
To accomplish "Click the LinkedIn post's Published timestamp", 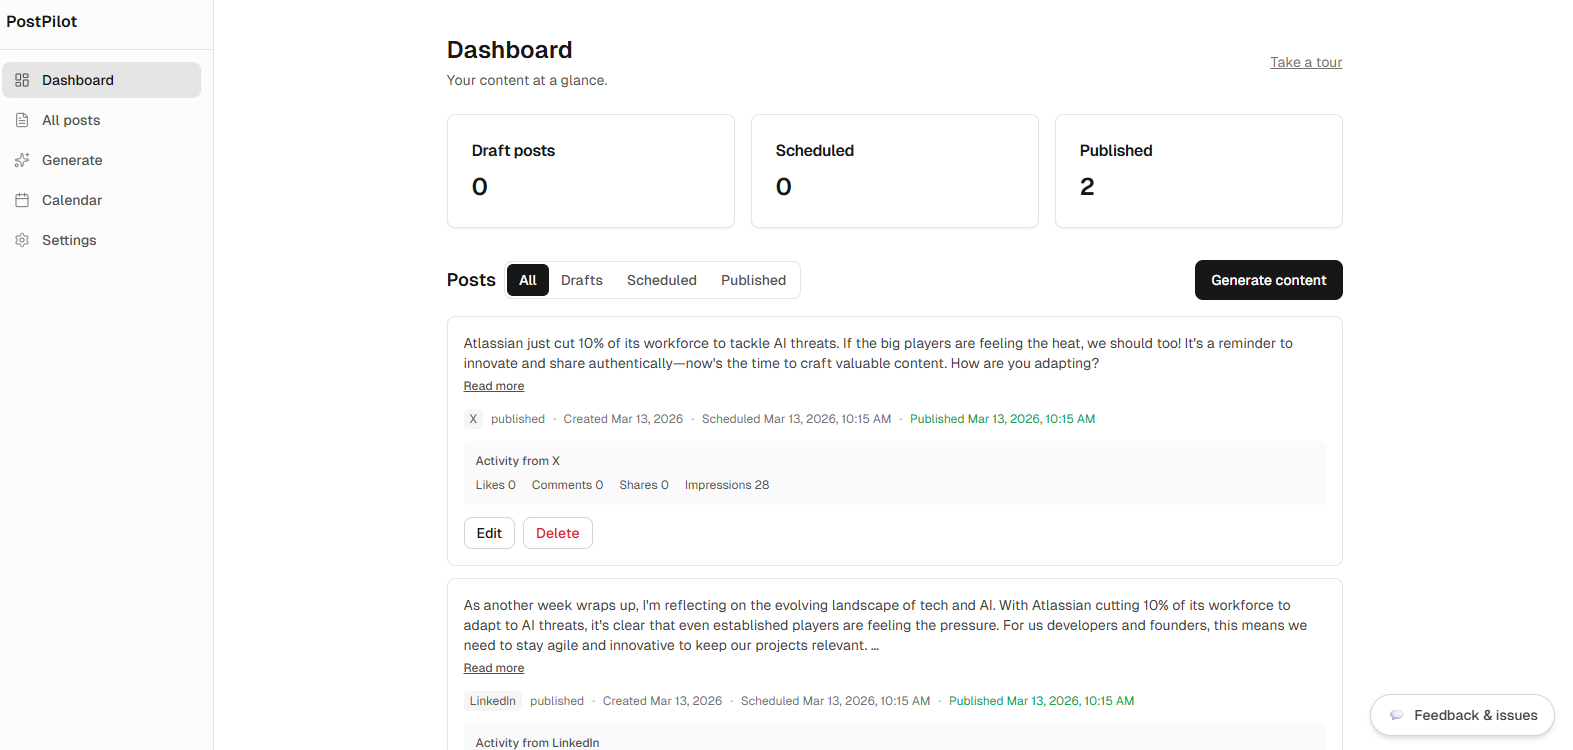I will [1042, 701].
